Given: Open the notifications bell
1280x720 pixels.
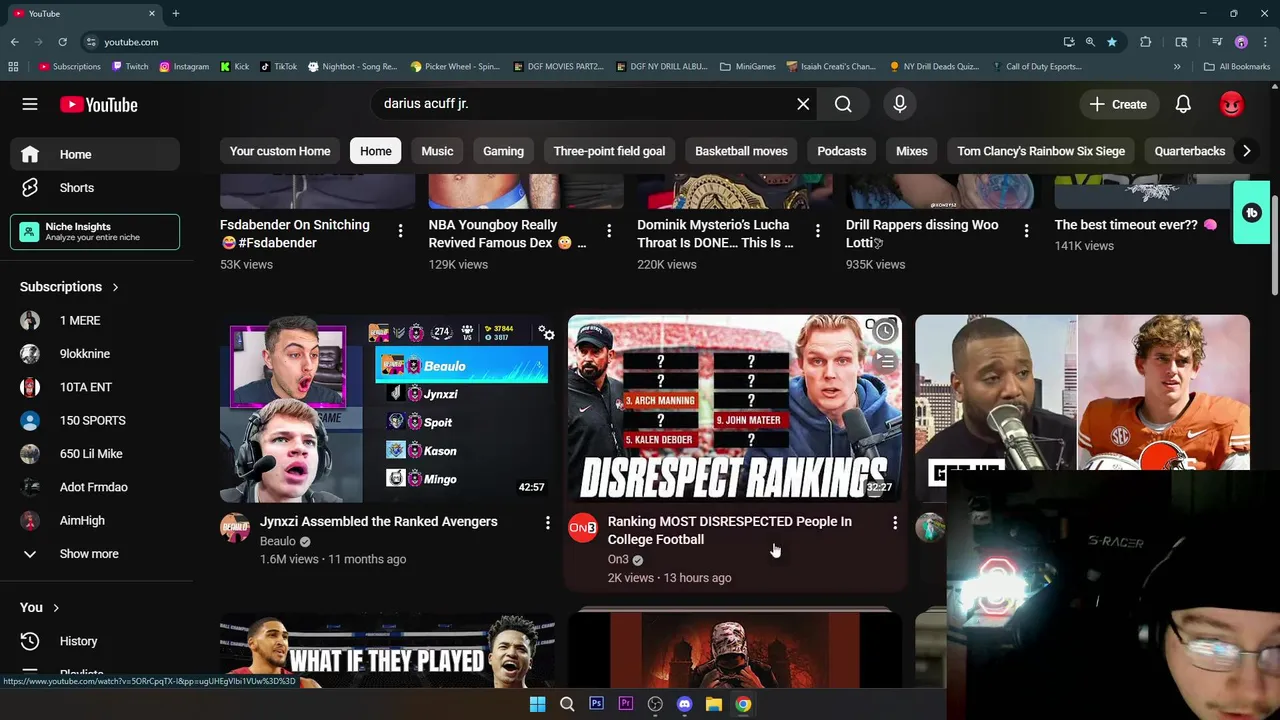Looking at the screenshot, I should click(1183, 104).
